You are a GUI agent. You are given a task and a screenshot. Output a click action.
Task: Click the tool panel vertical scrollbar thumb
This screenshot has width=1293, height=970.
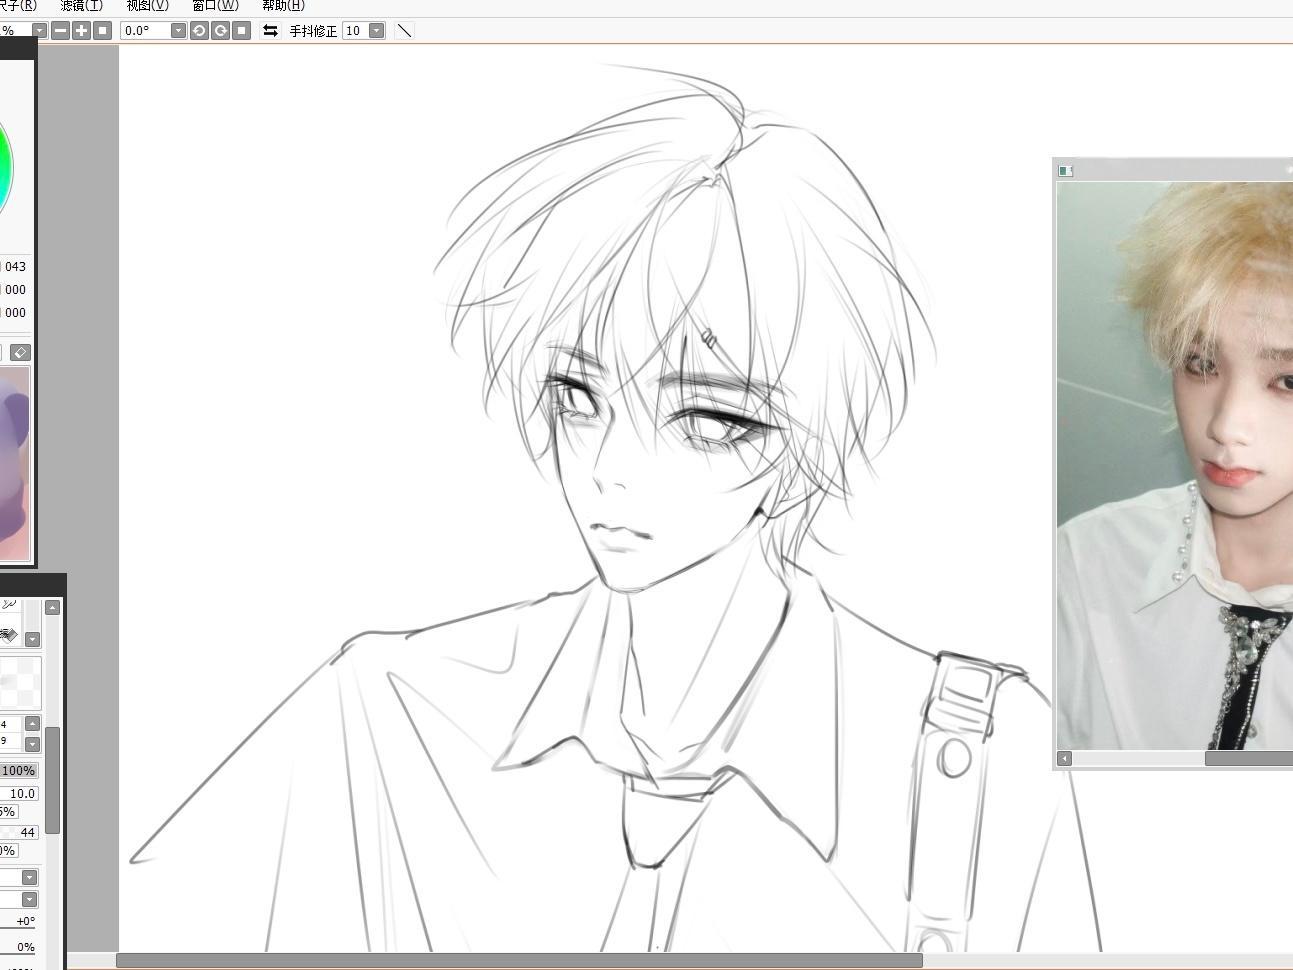[x=53, y=780]
